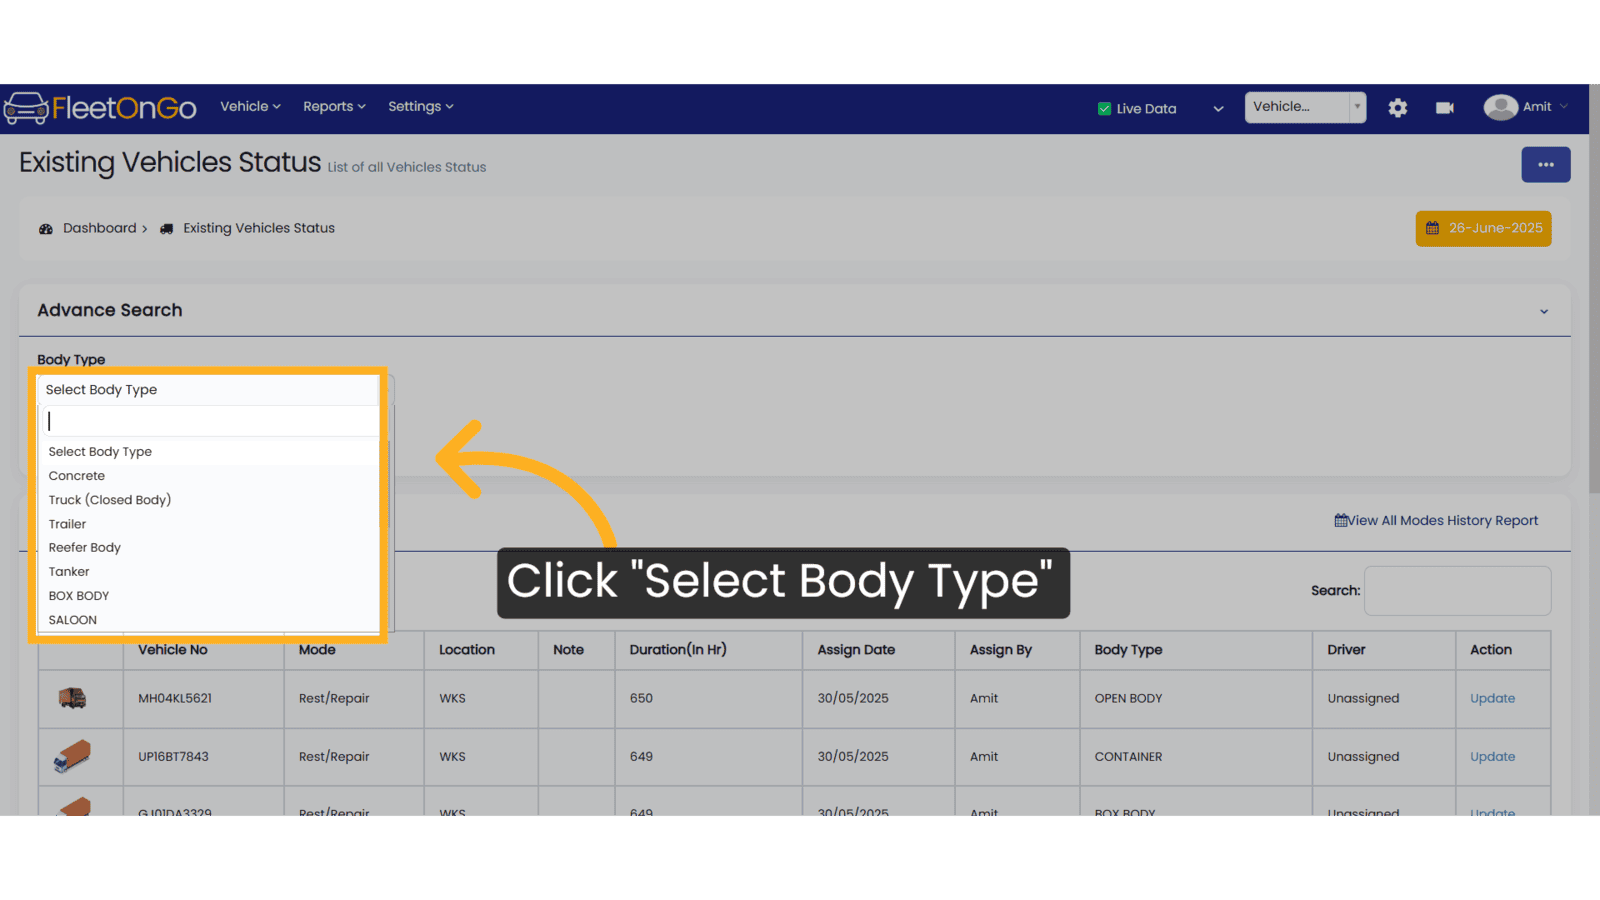1600x900 pixels.
Task: Open the Settings menu in navbar
Action: click(420, 106)
